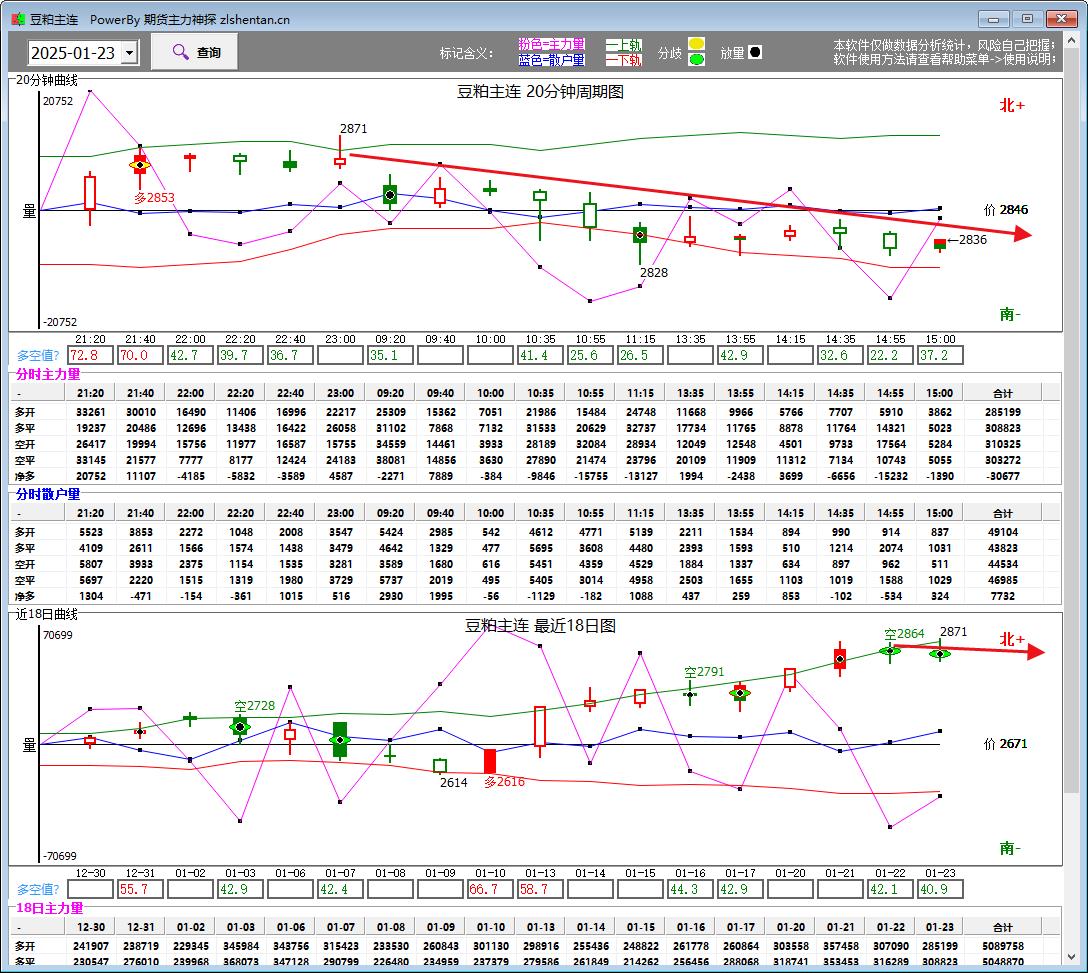
Task: Select the 蓝色=散户量 legend label
Action: (551, 60)
